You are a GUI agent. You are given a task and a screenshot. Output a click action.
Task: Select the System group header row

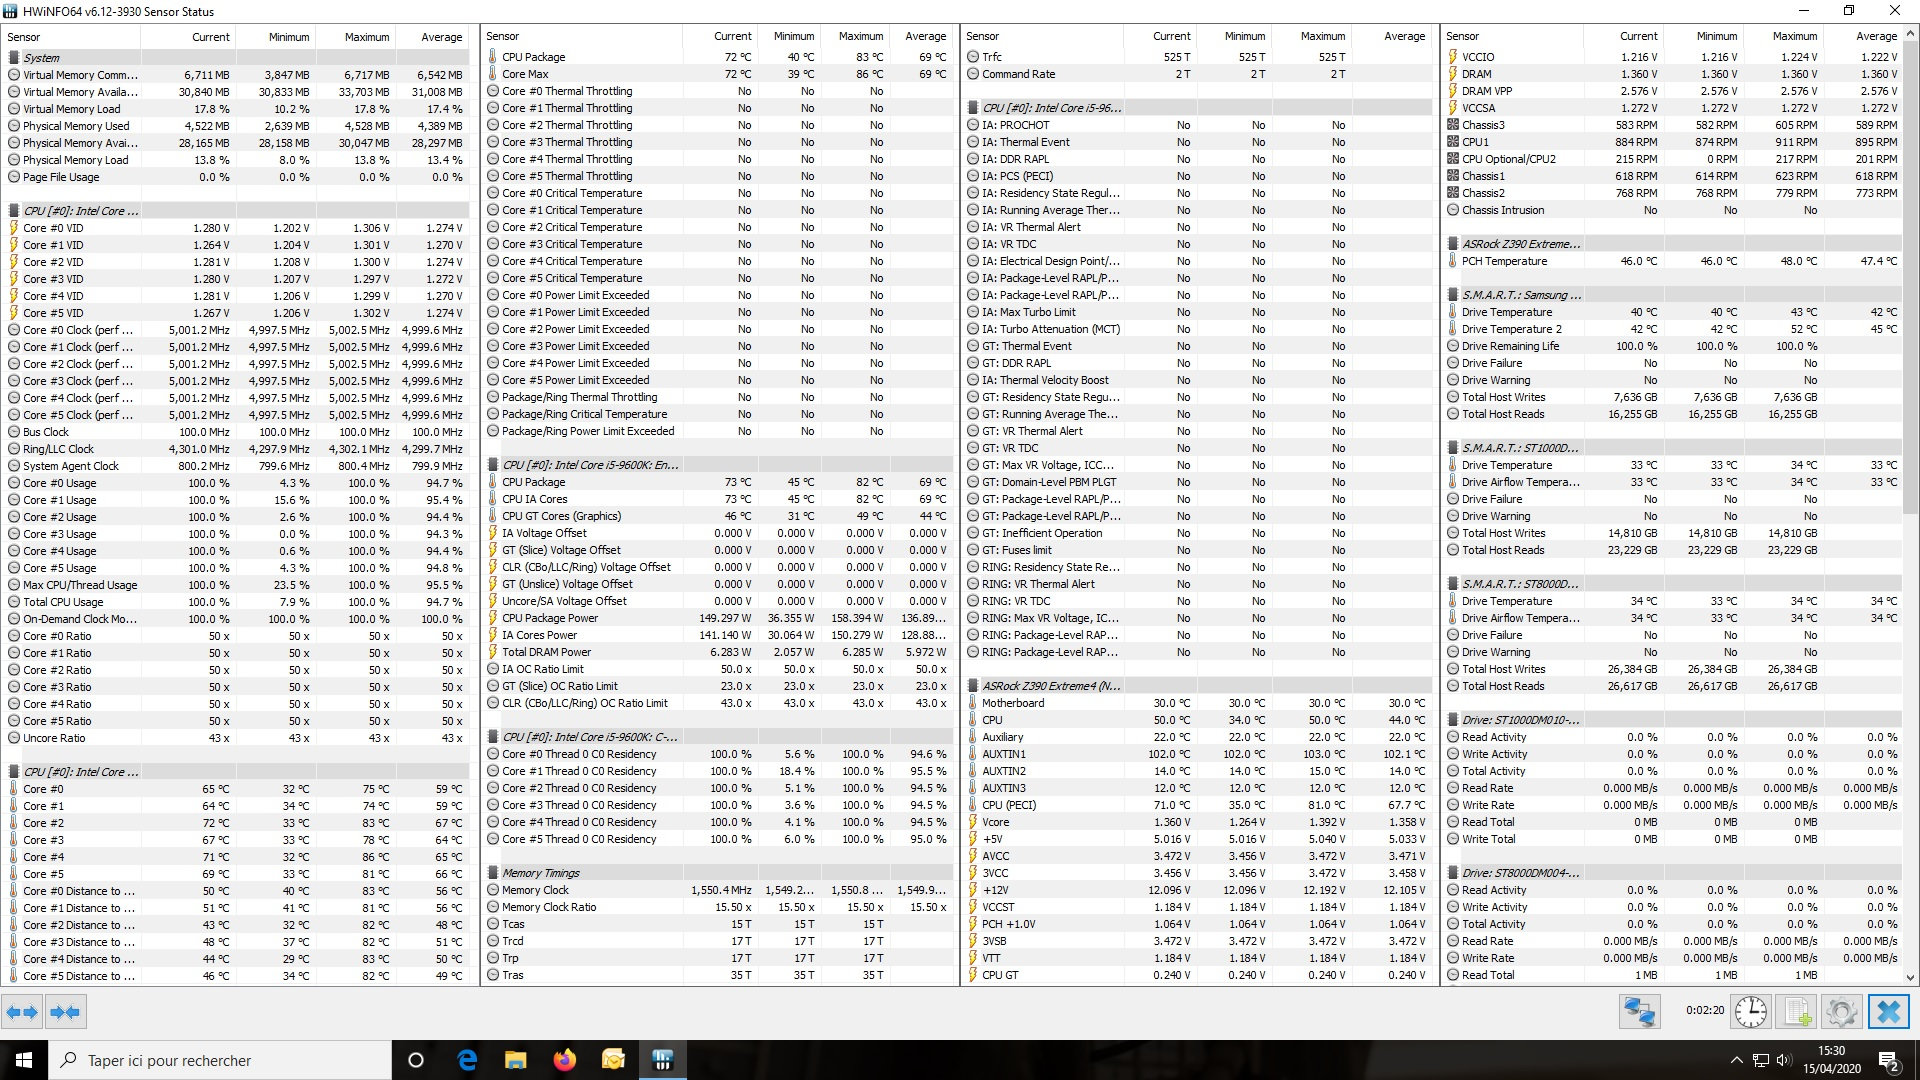(42, 58)
